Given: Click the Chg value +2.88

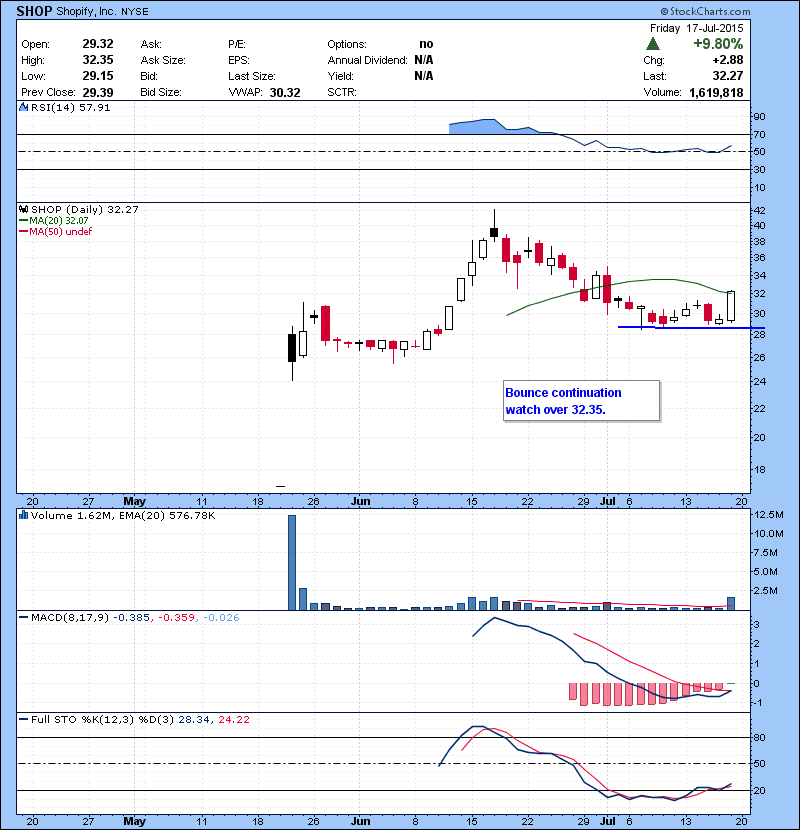Looking at the screenshot, I should [727, 60].
